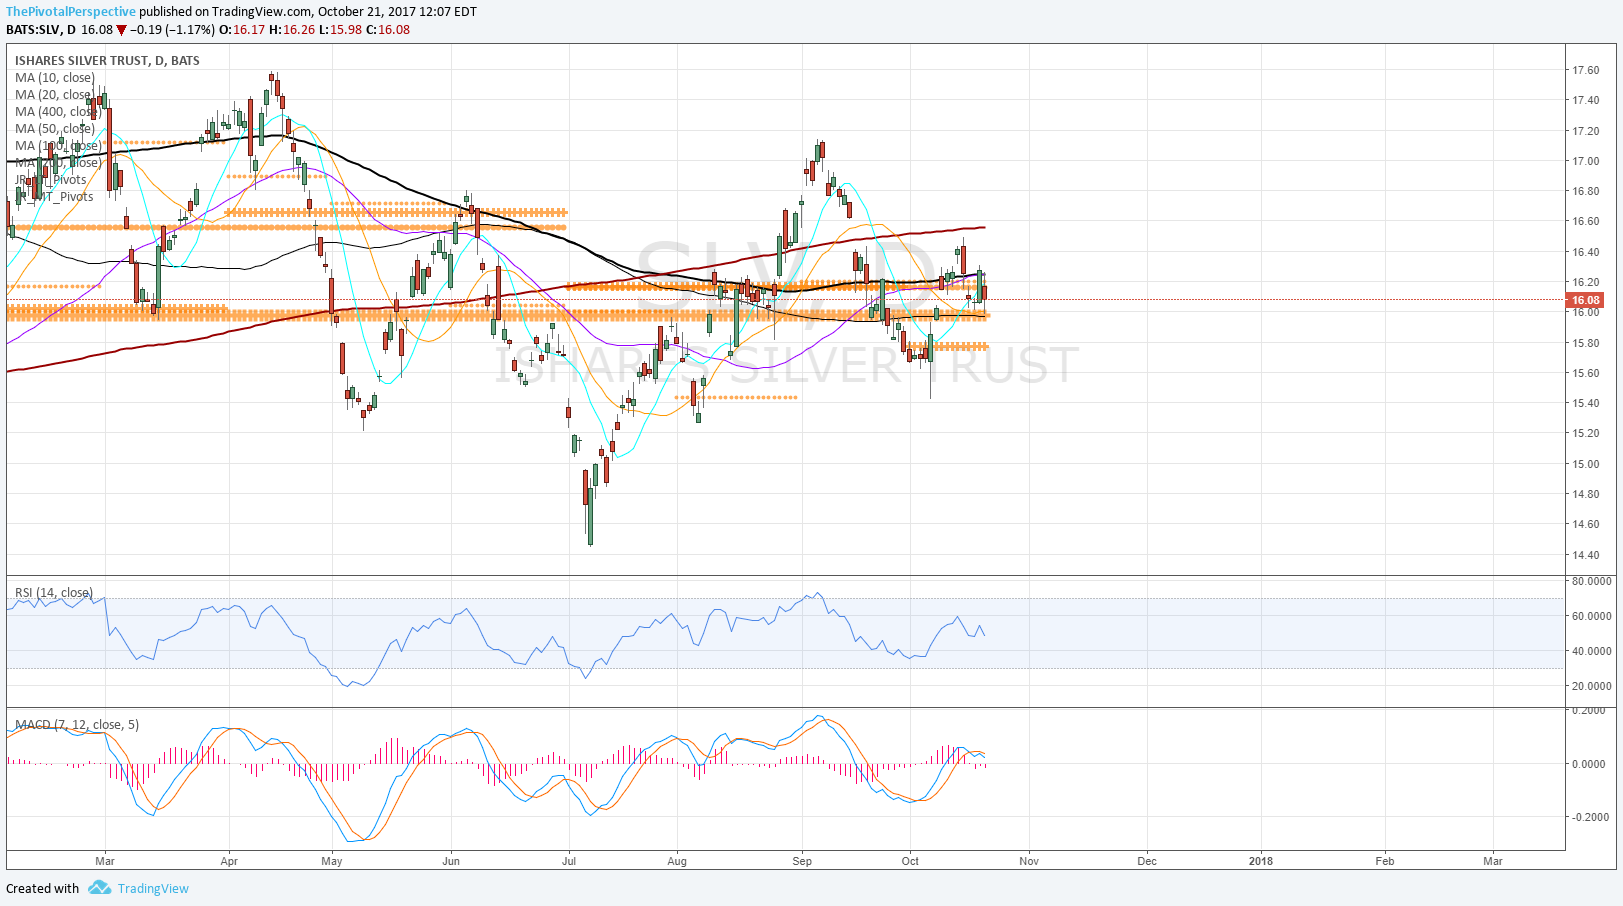Click the TradingView cloud logo icon
The width and height of the screenshot is (1623, 906).
(99, 887)
